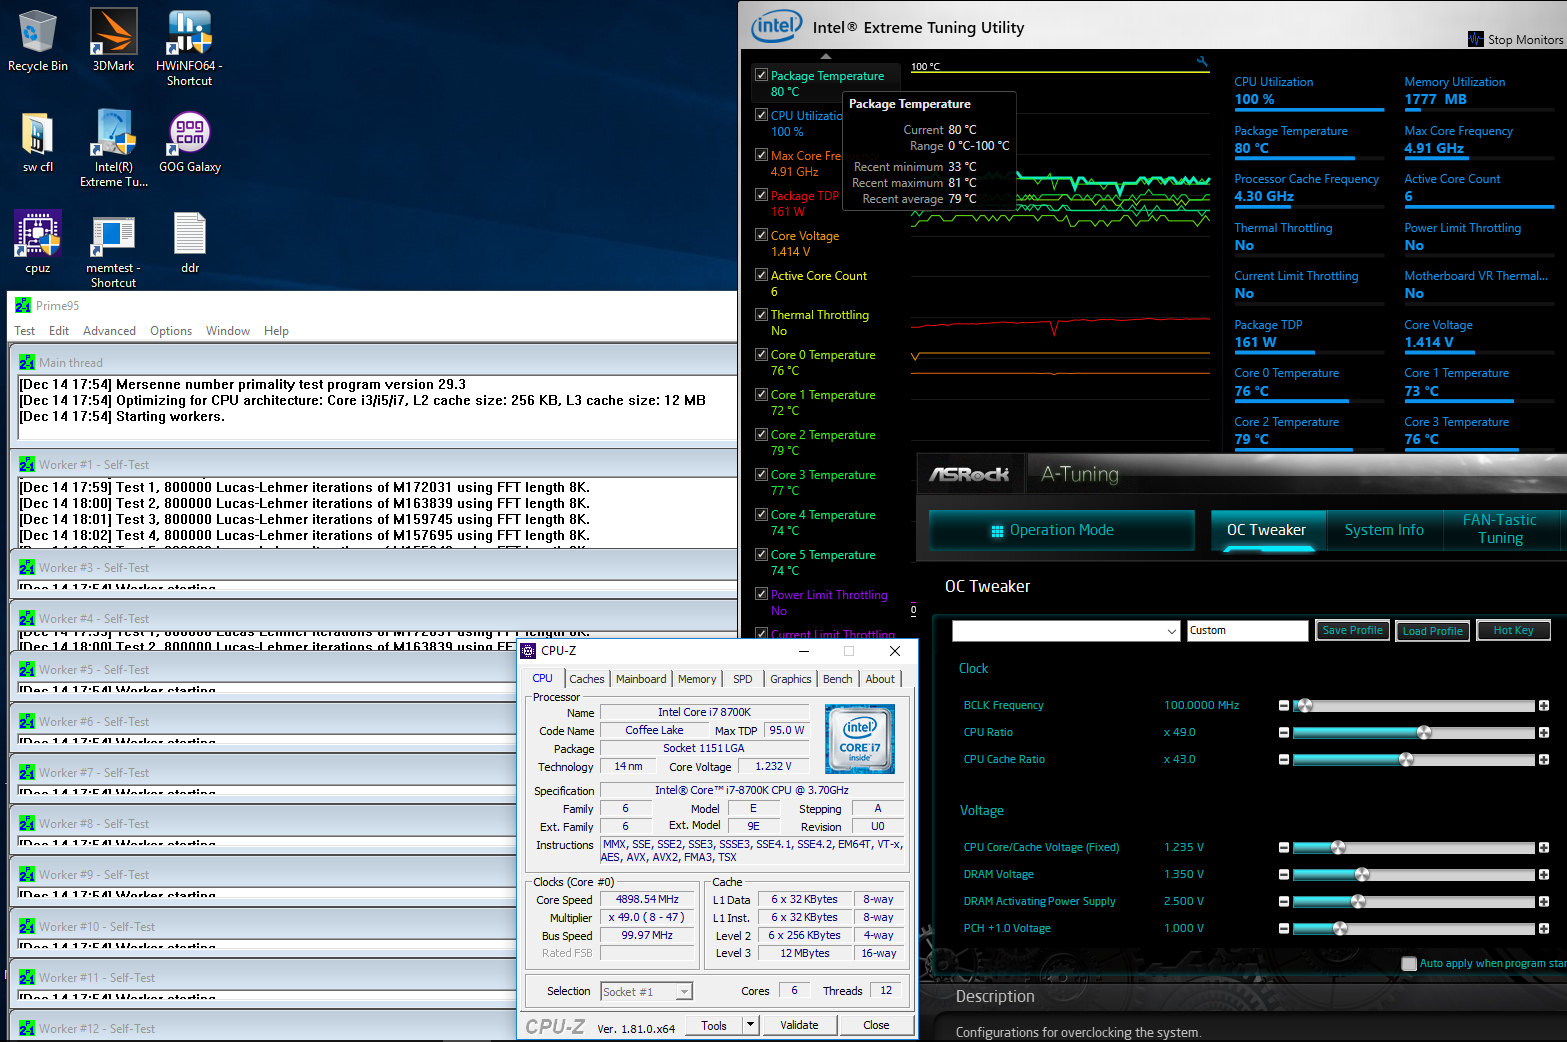
Task: Switch to the CPU-Z Mainboard tab
Action: coord(641,679)
